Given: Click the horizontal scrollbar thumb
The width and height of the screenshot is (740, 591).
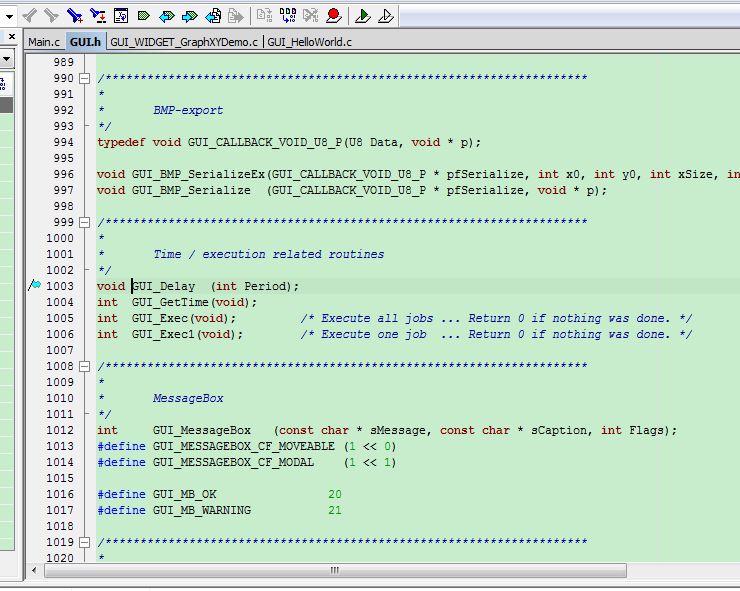Looking at the screenshot, I should [335, 570].
